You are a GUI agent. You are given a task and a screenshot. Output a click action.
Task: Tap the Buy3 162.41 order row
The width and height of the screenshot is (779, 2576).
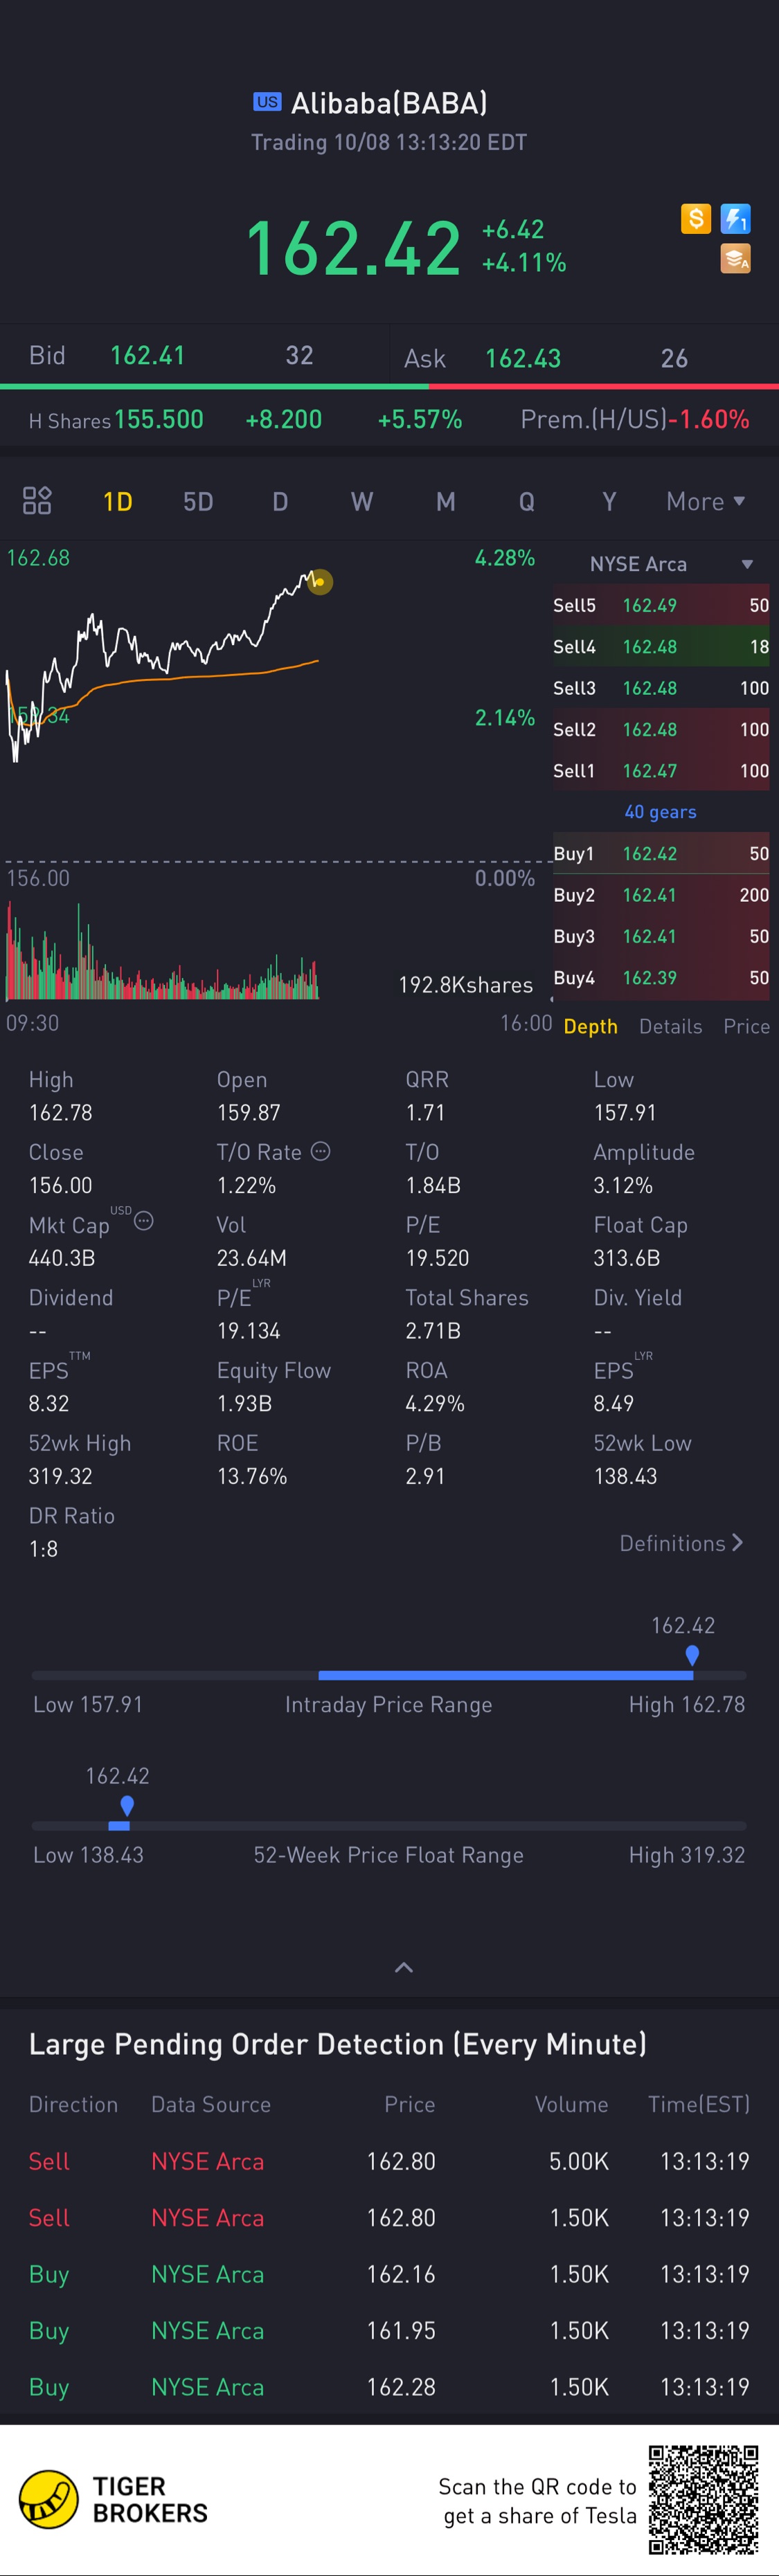[661, 936]
